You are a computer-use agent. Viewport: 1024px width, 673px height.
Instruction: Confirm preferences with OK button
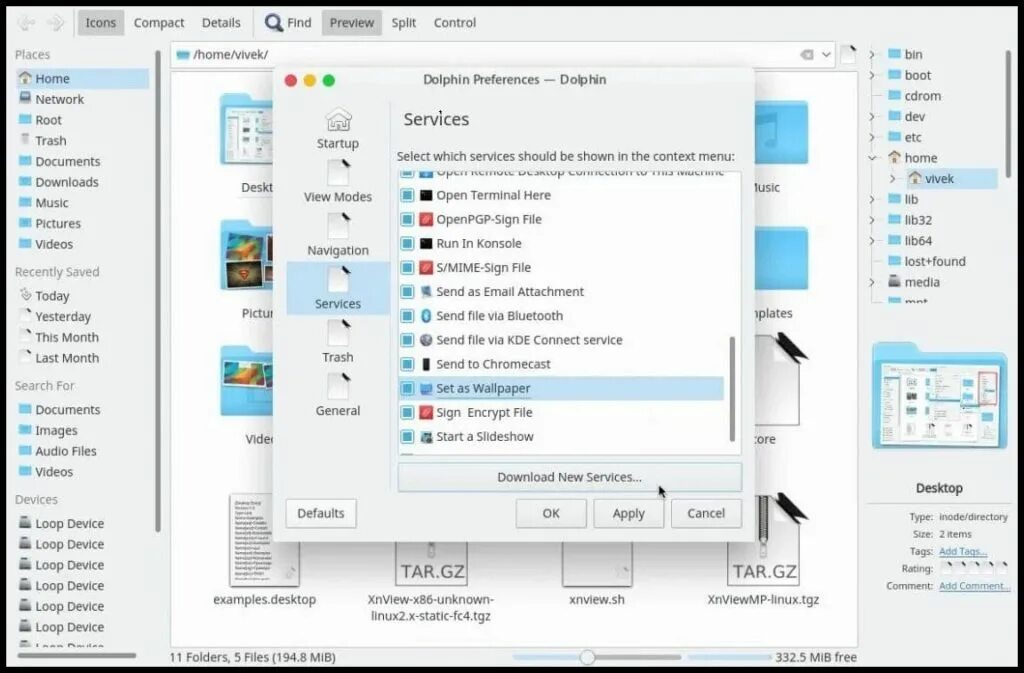pos(551,514)
